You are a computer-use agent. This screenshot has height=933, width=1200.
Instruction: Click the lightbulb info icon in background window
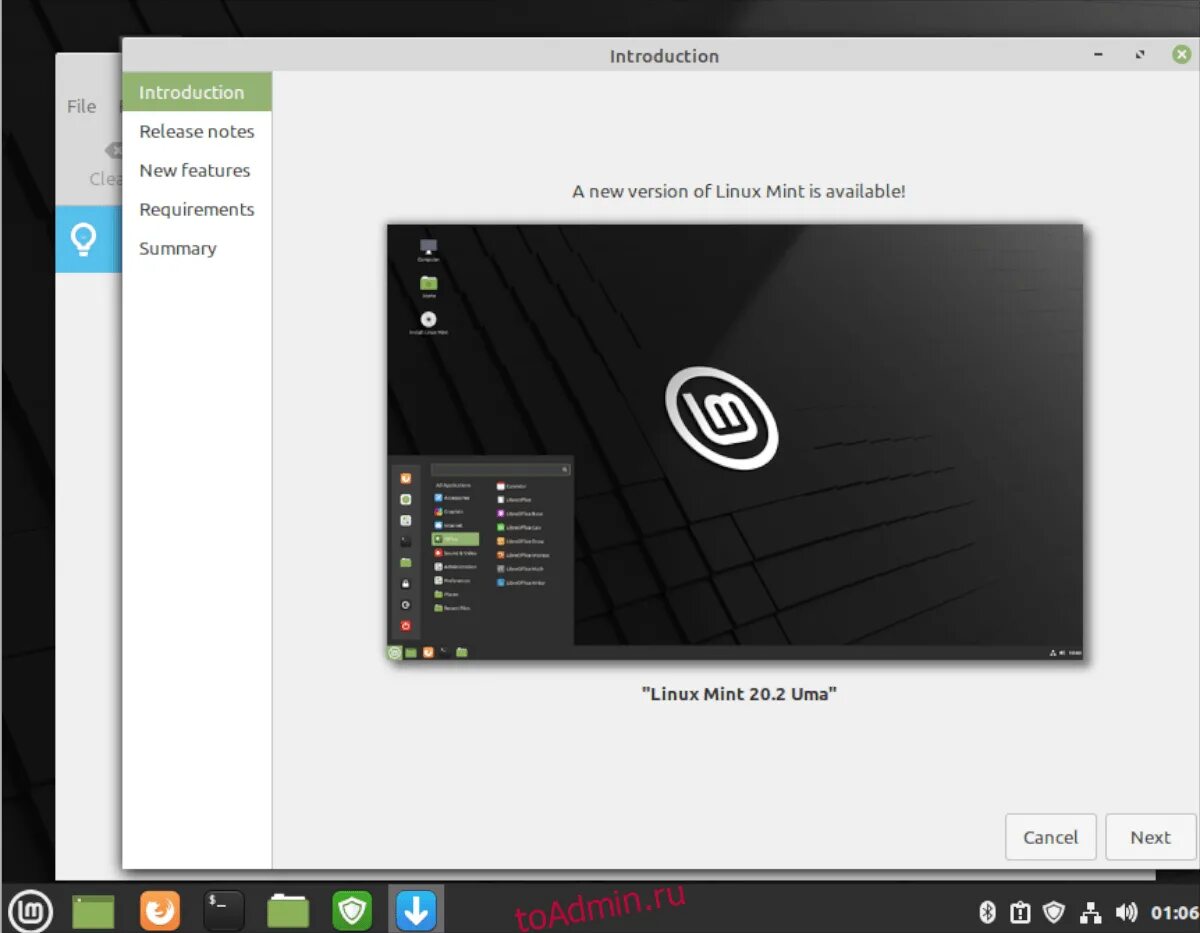coord(83,238)
